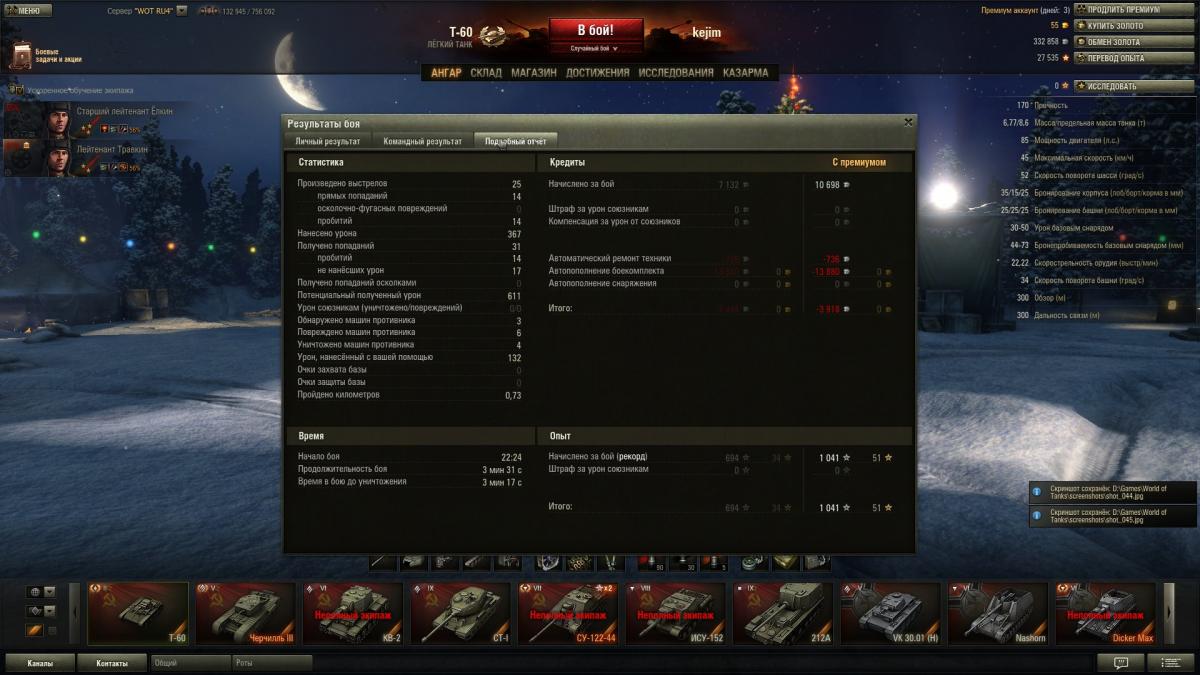Click Продолжительность боя 3 мин 31 с
This screenshot has height=675, width=1200.
(410, 469)
